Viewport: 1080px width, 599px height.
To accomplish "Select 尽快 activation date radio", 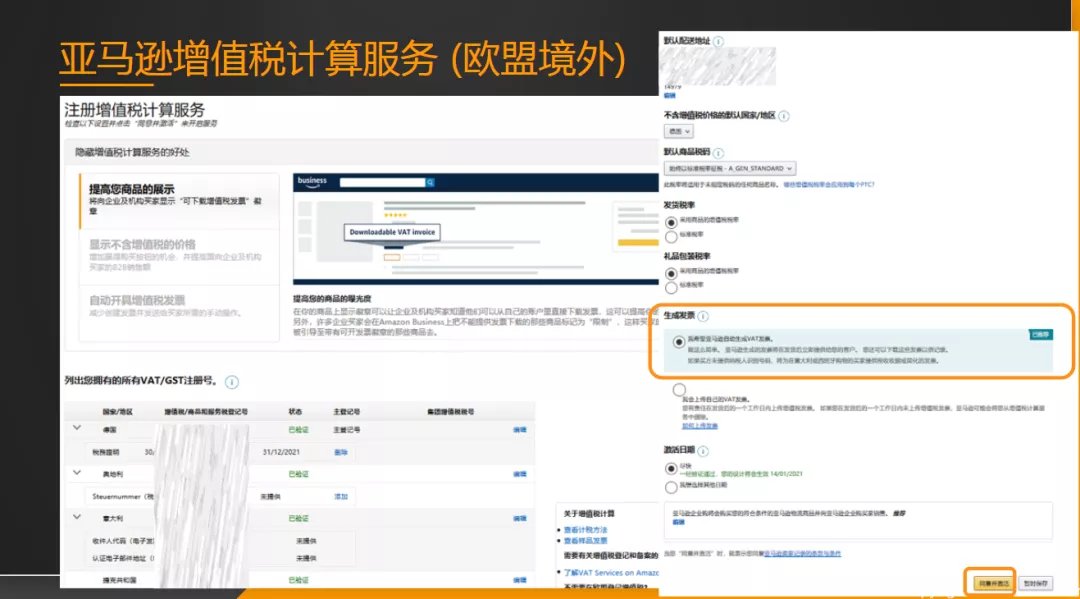I will pos(671,468).
